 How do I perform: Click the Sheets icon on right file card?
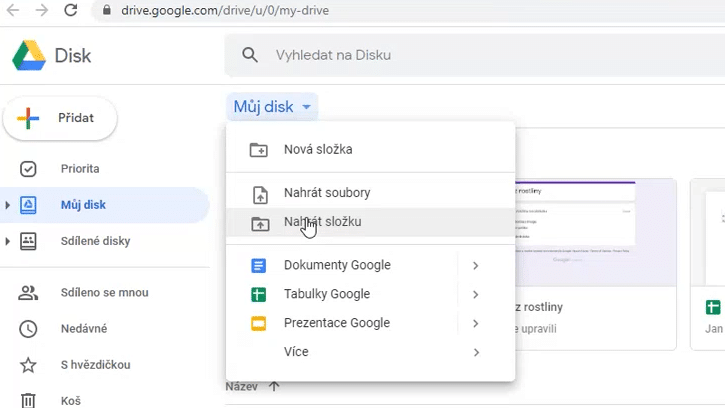pyautogui.click(x=713, y=307)
